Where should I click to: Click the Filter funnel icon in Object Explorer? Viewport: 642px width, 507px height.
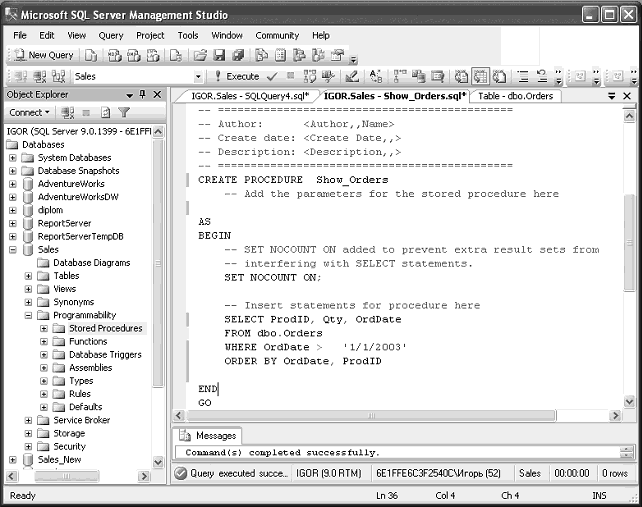coord(124,113)
